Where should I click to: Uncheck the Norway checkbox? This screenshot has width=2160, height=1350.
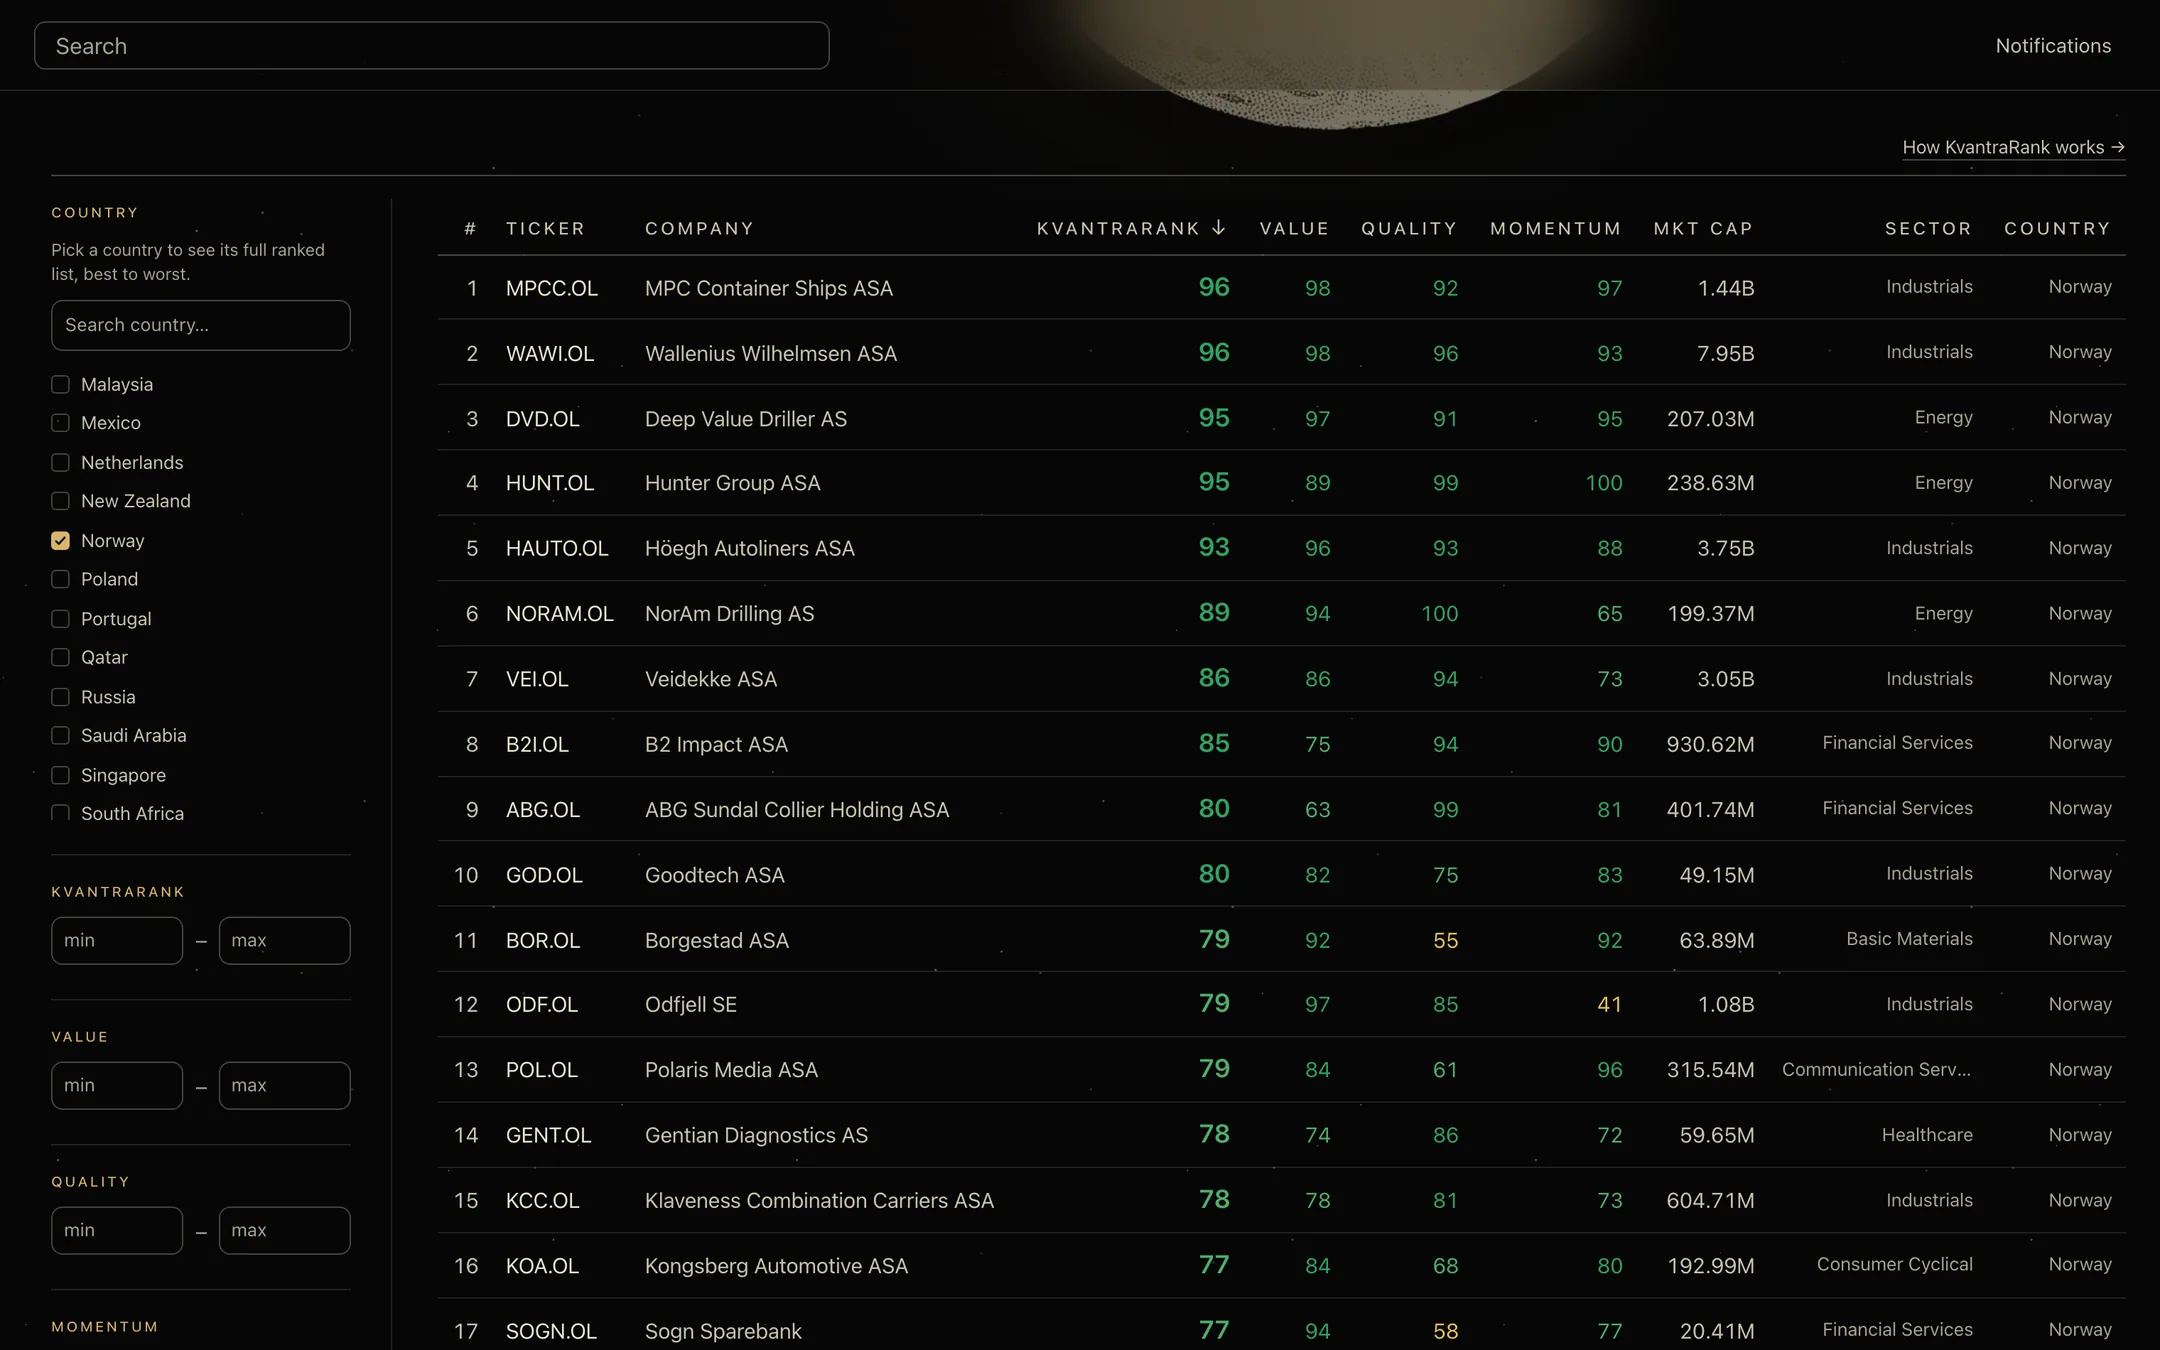(x=61, y=541)
